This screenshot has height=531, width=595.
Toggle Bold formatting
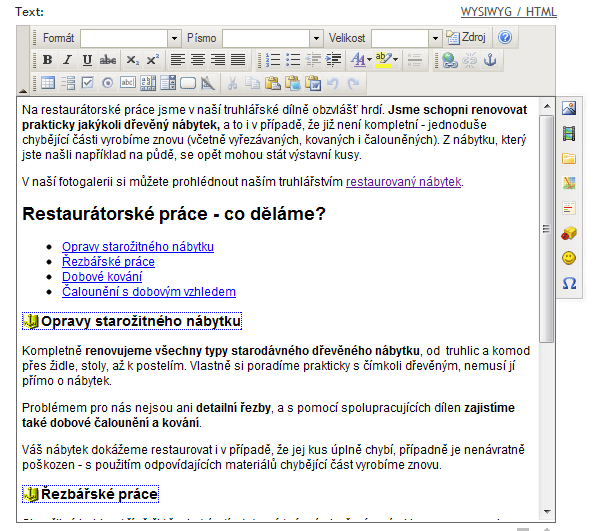click(x=47, y=60)
